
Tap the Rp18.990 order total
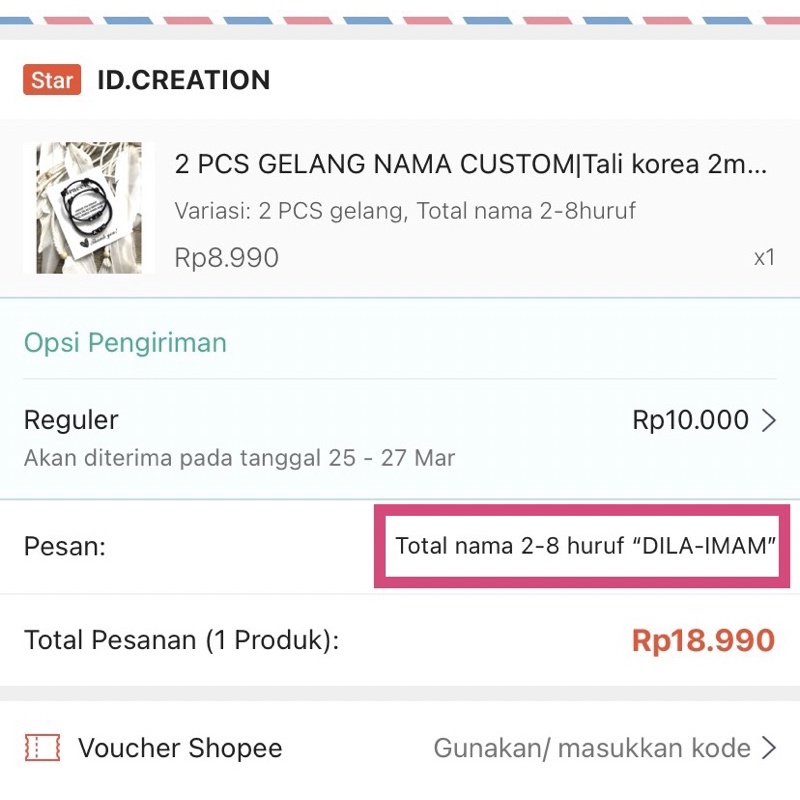coord(703,640)
